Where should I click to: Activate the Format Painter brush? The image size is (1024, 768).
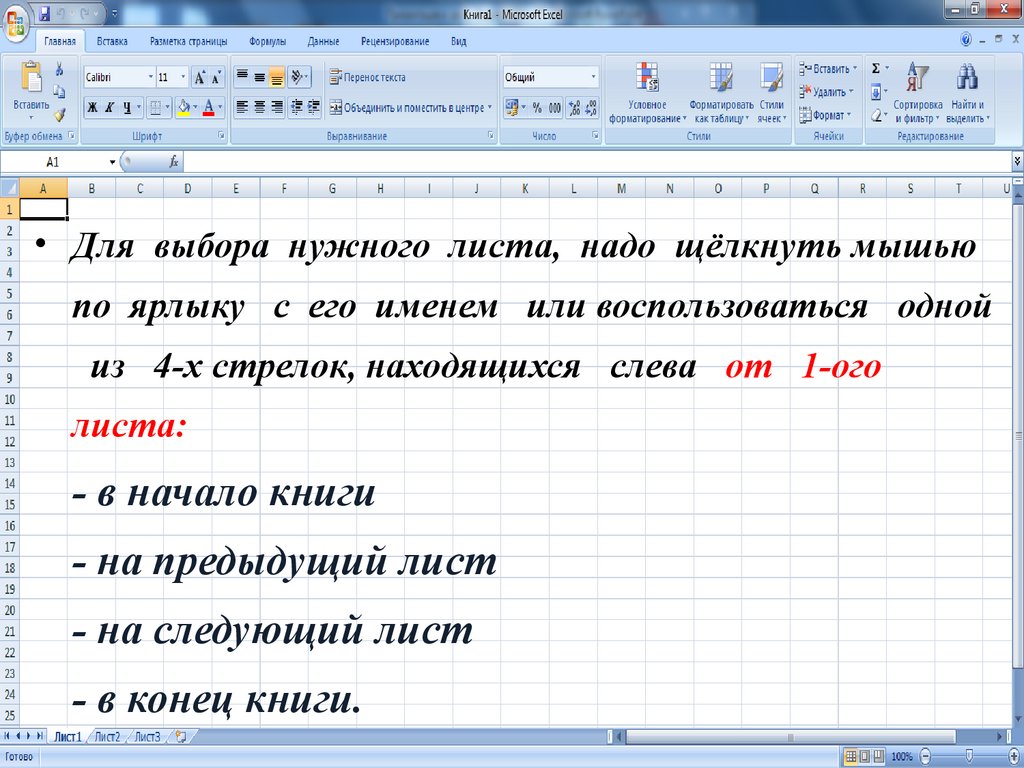pyautogui.click(x=59, y=115)
